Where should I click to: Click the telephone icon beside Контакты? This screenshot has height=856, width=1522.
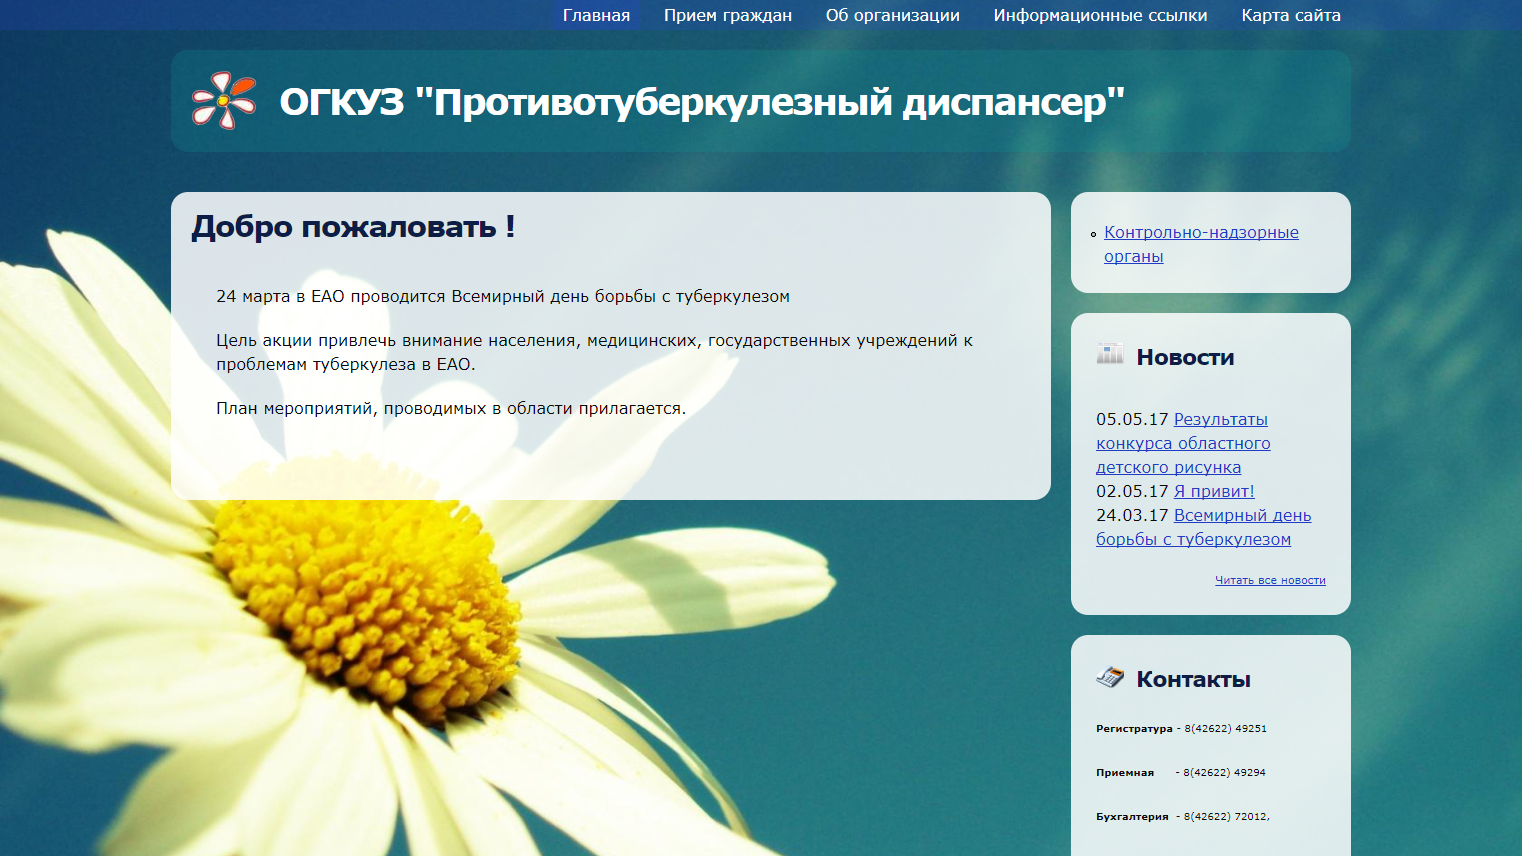coord(1110,677)
